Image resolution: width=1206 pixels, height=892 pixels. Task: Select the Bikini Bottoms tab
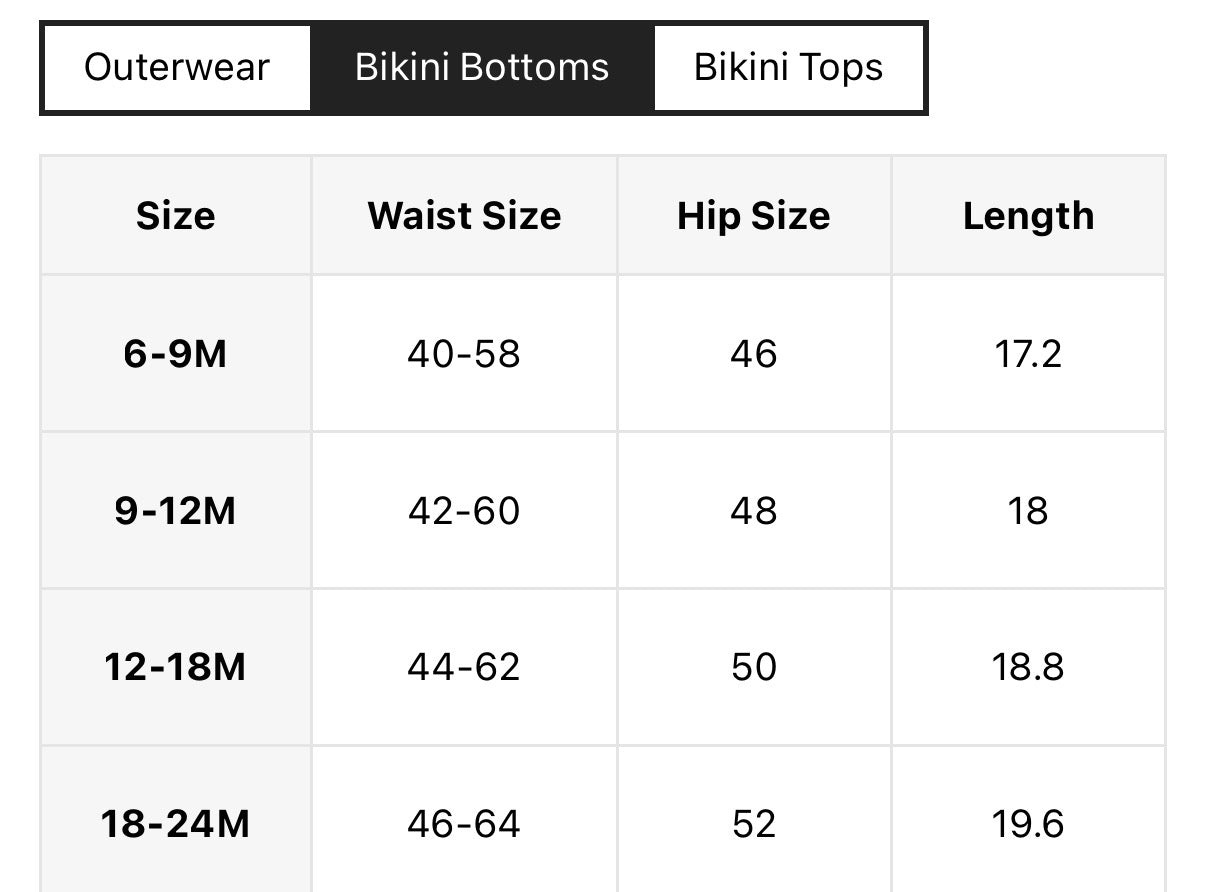pyautogui.click(x=482, y=68)
